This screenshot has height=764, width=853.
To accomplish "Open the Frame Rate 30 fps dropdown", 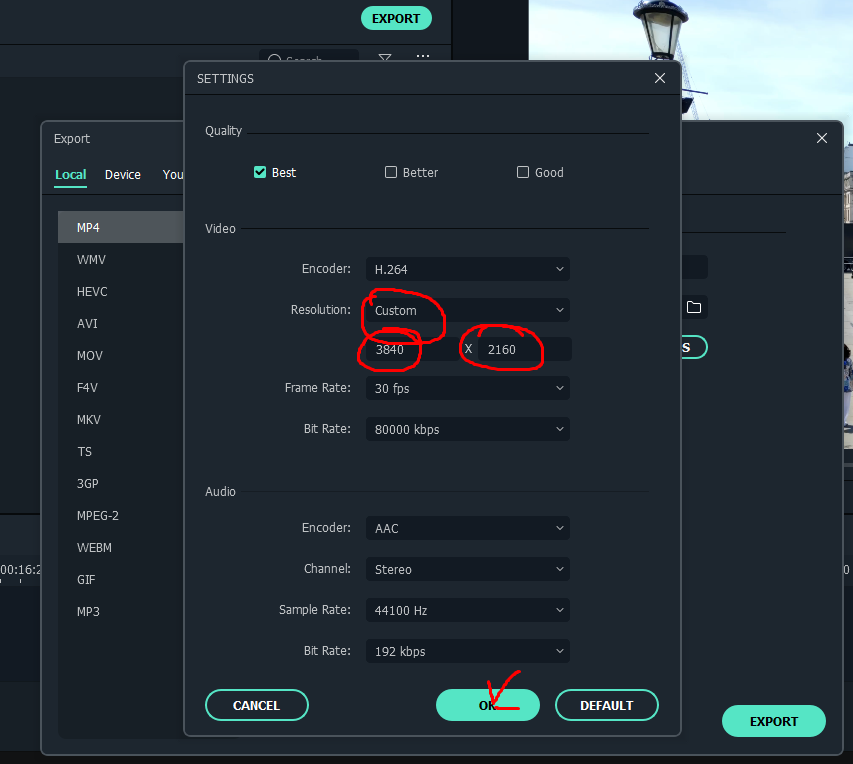I will coord(468,388).
